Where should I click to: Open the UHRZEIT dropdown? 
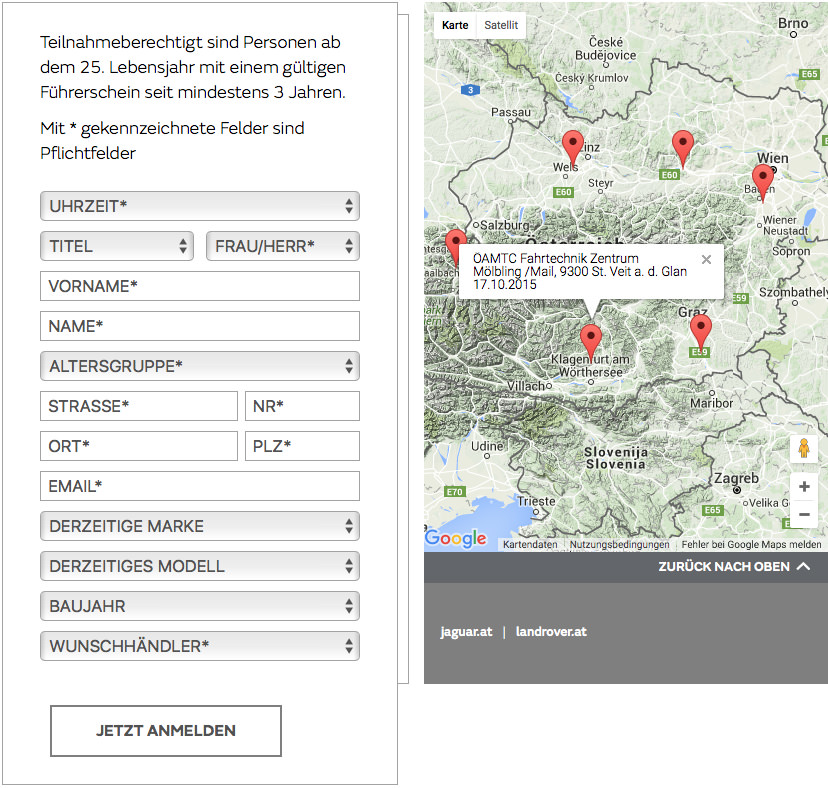pos(200,206)
